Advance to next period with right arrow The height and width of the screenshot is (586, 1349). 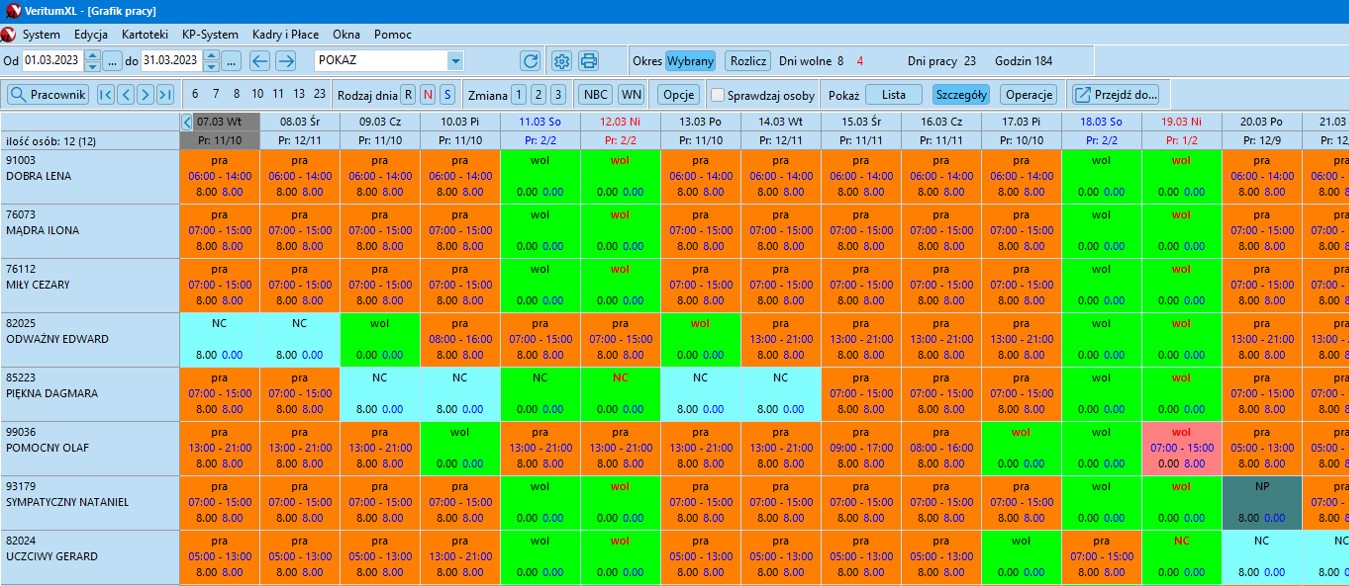pos(286,61)
